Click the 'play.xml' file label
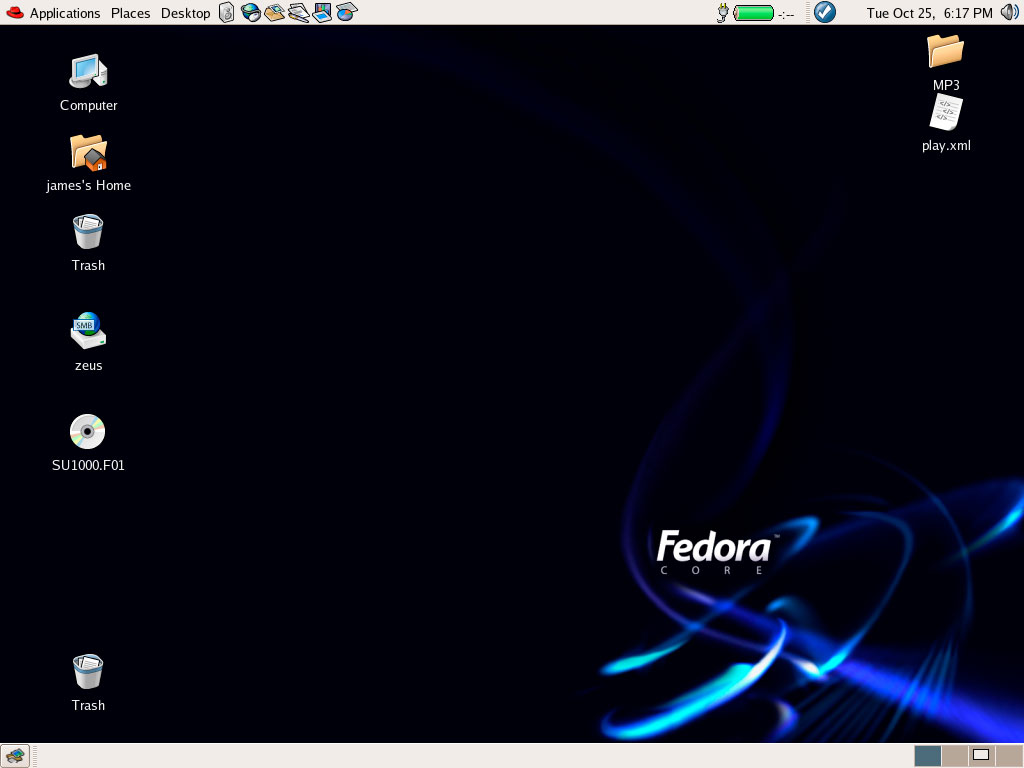The height and width of the screenshot is (768, 1024). [x=946, y=146]
